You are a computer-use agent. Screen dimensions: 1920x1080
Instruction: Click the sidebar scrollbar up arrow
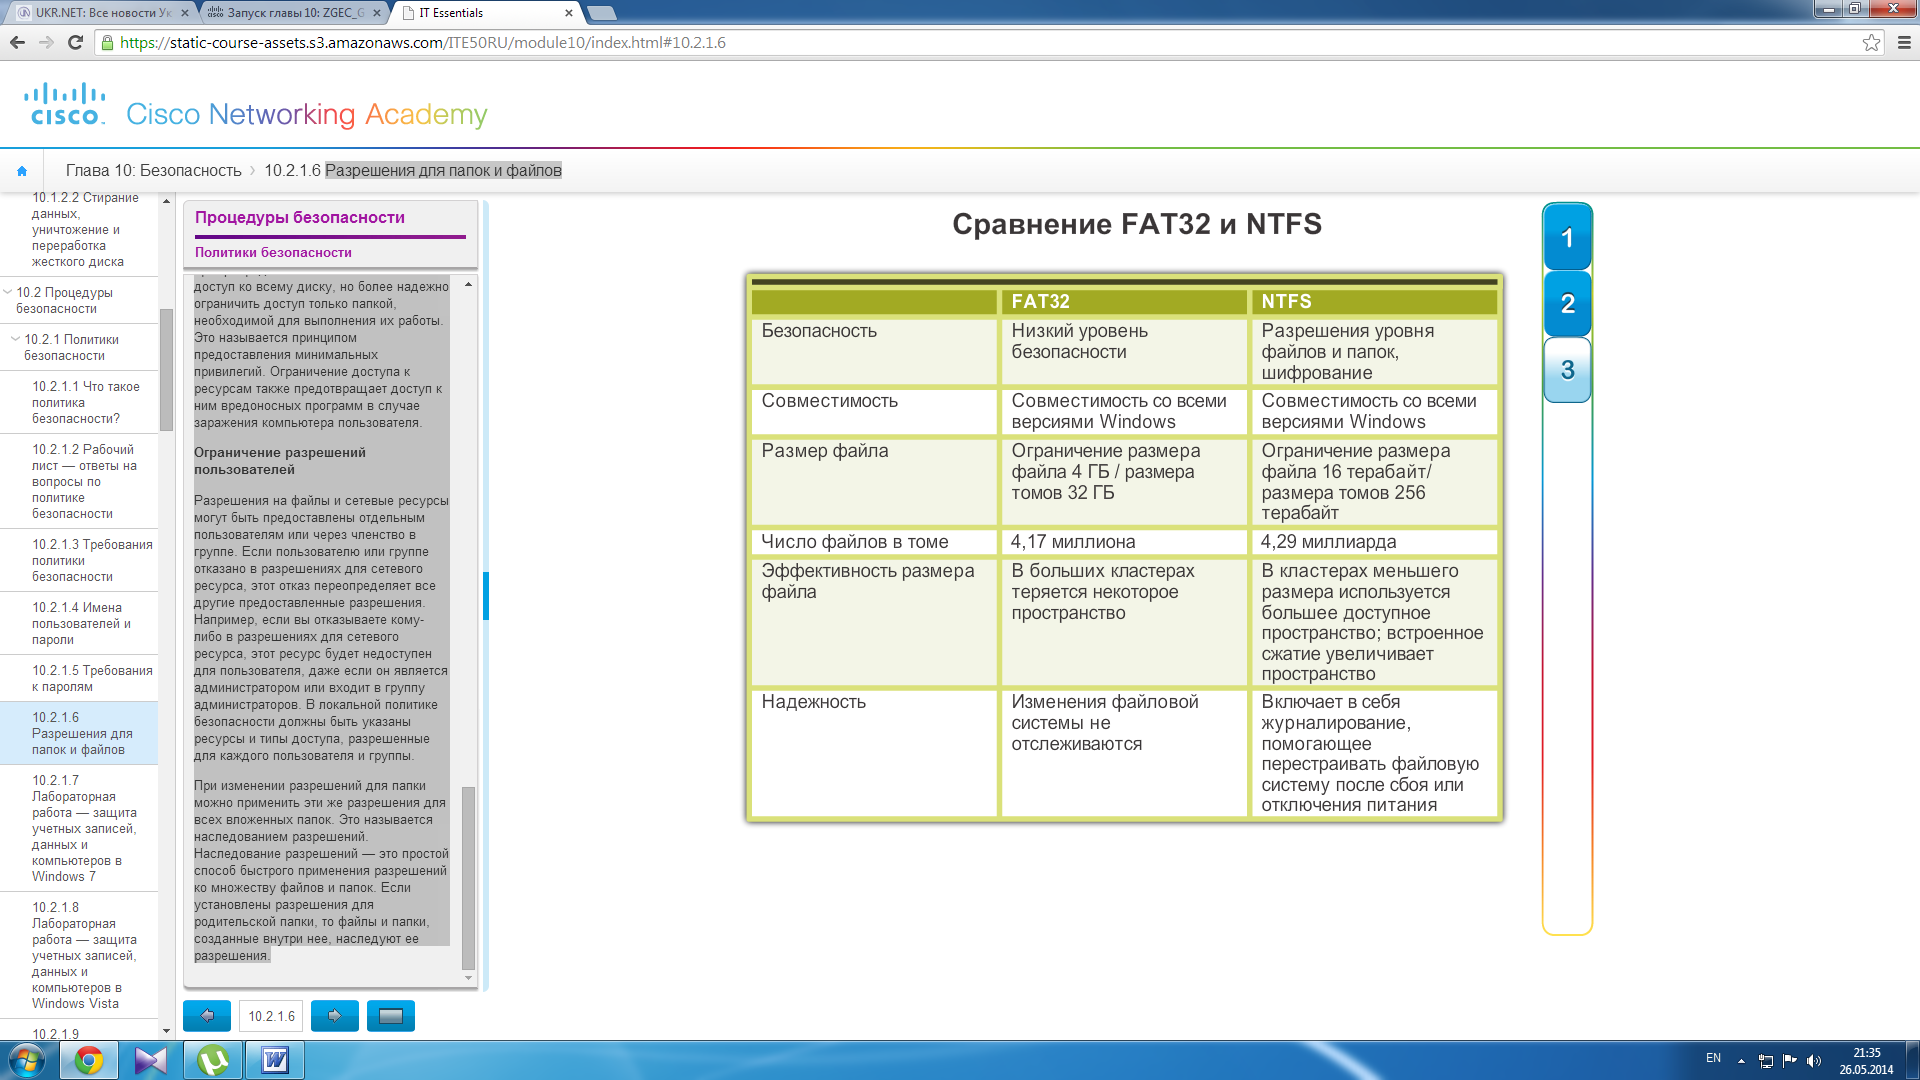coord(166,201)
